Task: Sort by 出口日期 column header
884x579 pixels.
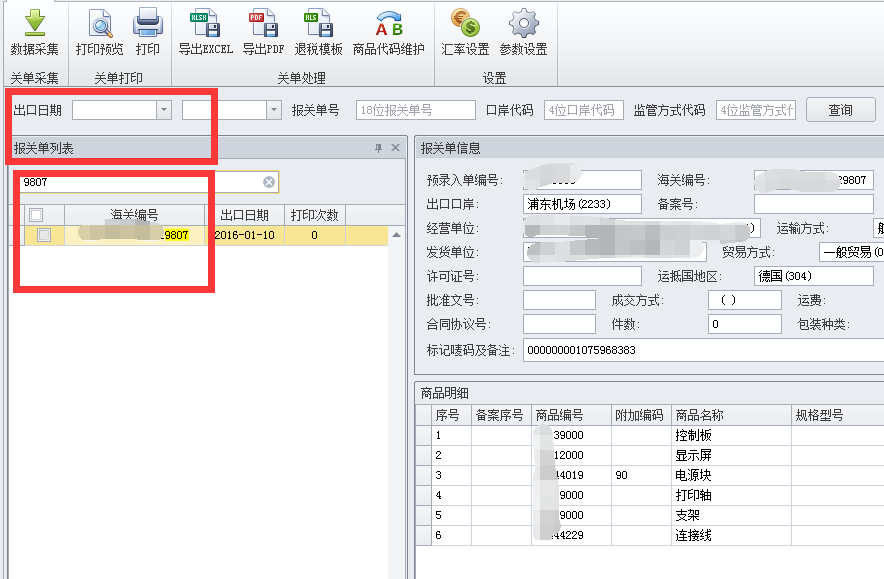Action: pos(244,215)
